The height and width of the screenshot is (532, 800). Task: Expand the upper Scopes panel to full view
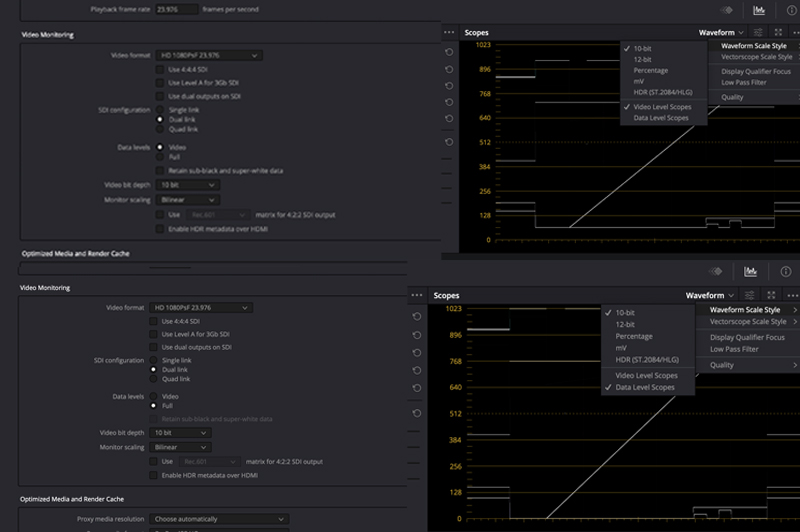click(x=778, y=32)
